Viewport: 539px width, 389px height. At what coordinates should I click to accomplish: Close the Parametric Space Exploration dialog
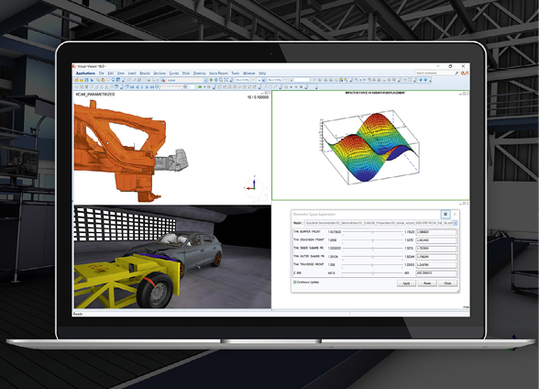tap(455, 214)
